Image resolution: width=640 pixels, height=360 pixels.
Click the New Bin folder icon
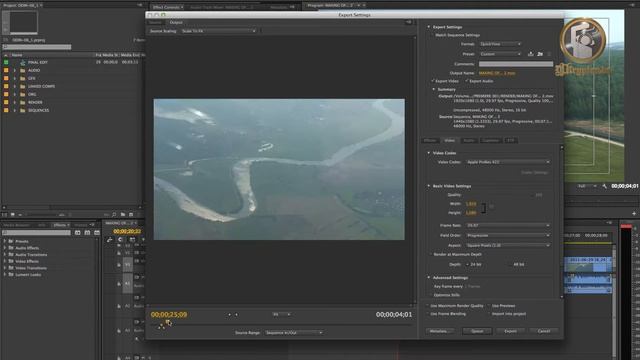pos(122,214)
